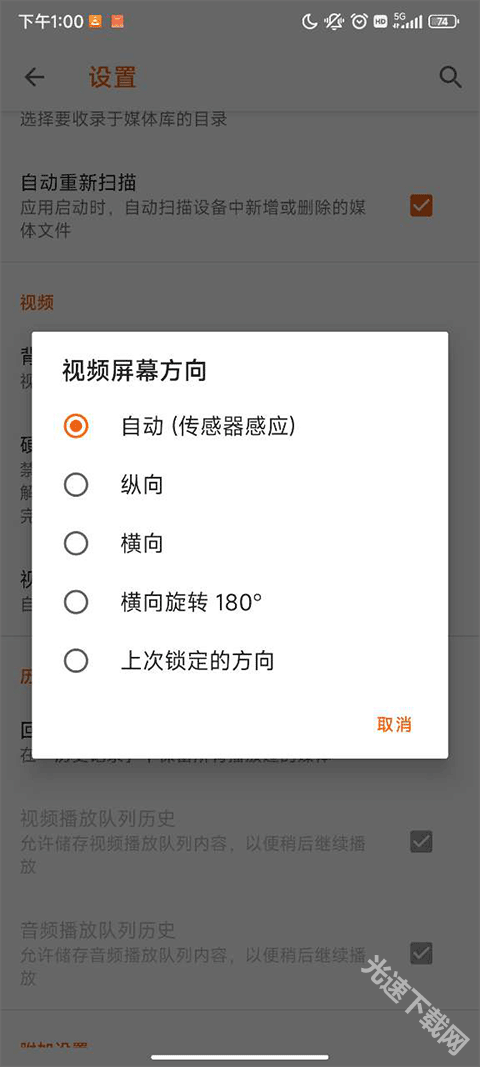Tap the moon do-not-disturb status icon
Screen dimensions: 480x1067
pos(310,22)
